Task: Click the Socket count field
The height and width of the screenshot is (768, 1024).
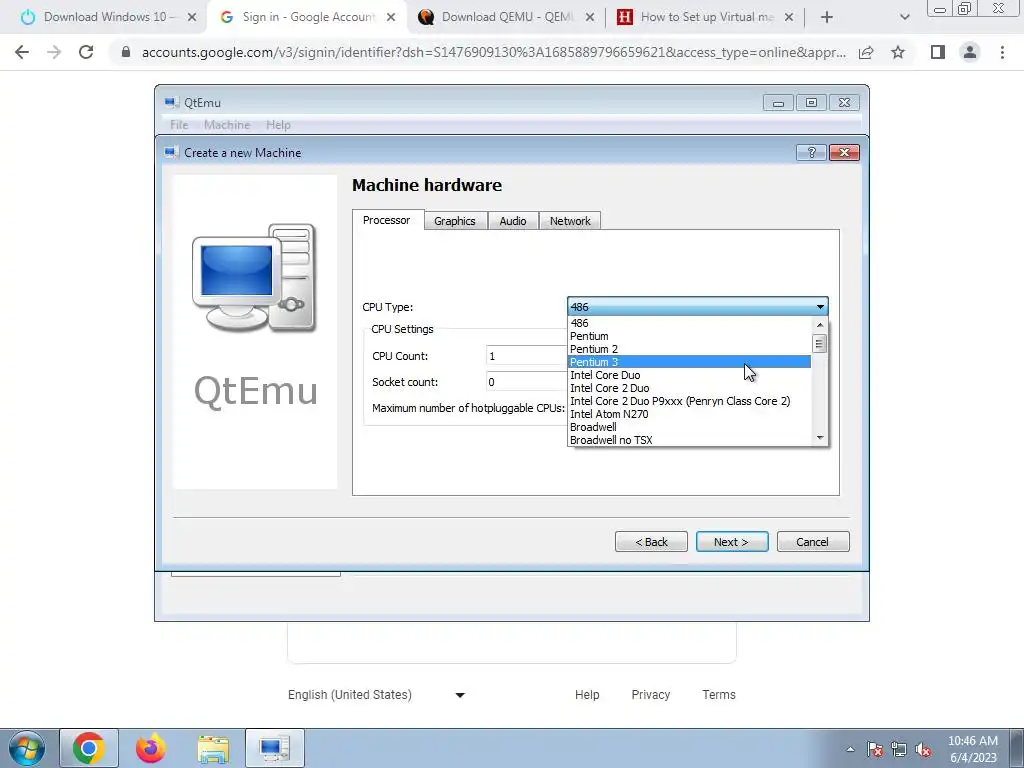Action: click(x=526, y=382)
